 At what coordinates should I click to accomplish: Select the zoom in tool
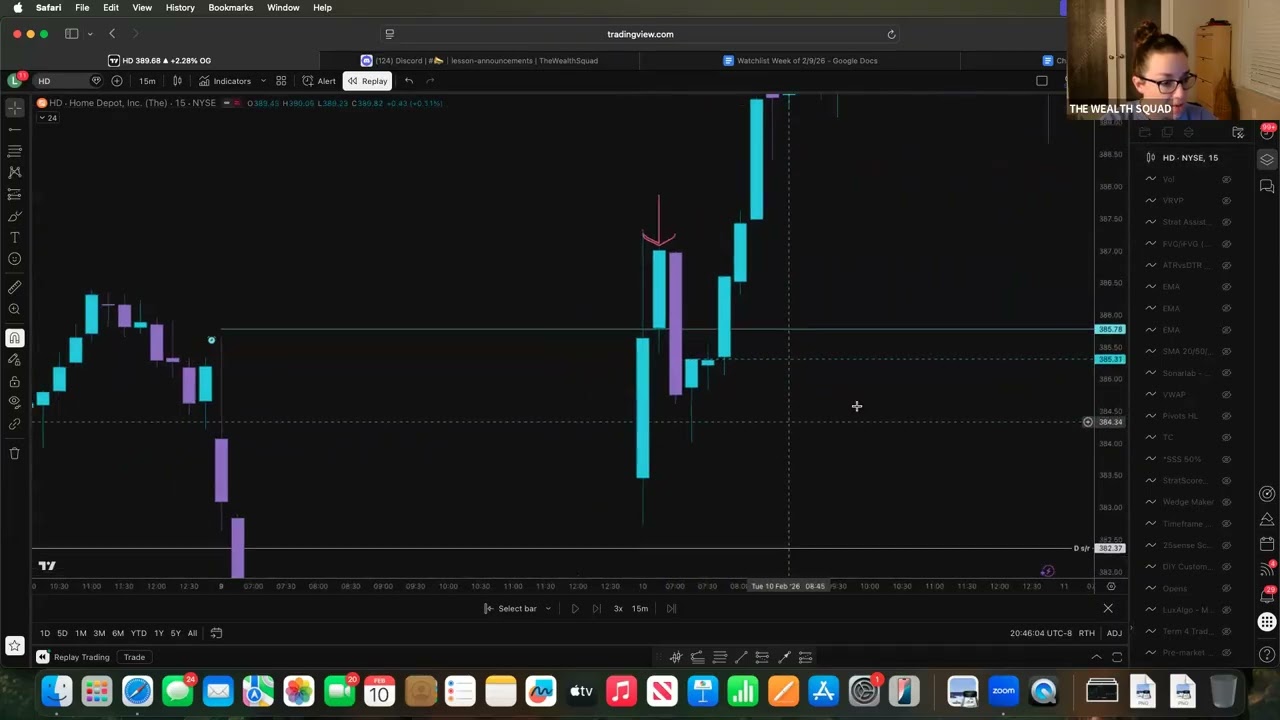15,309
